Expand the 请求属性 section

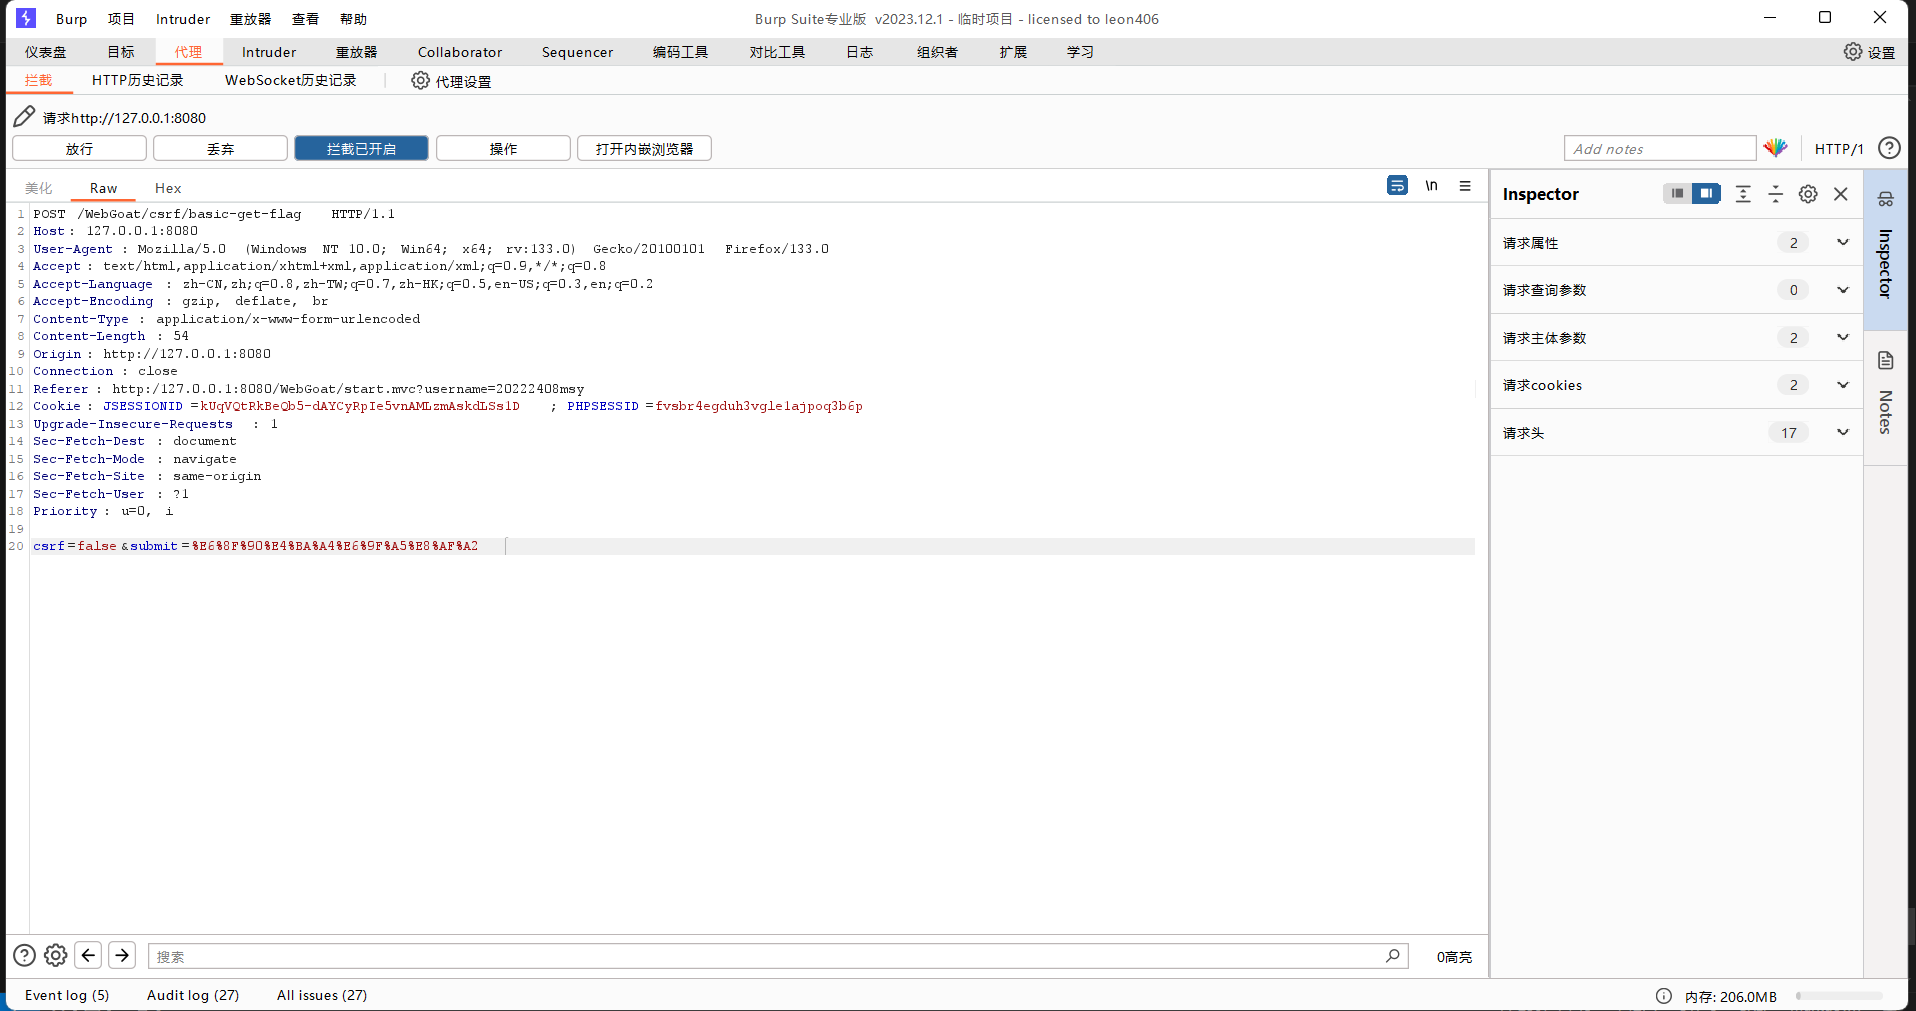click(x=1676, y=243)
